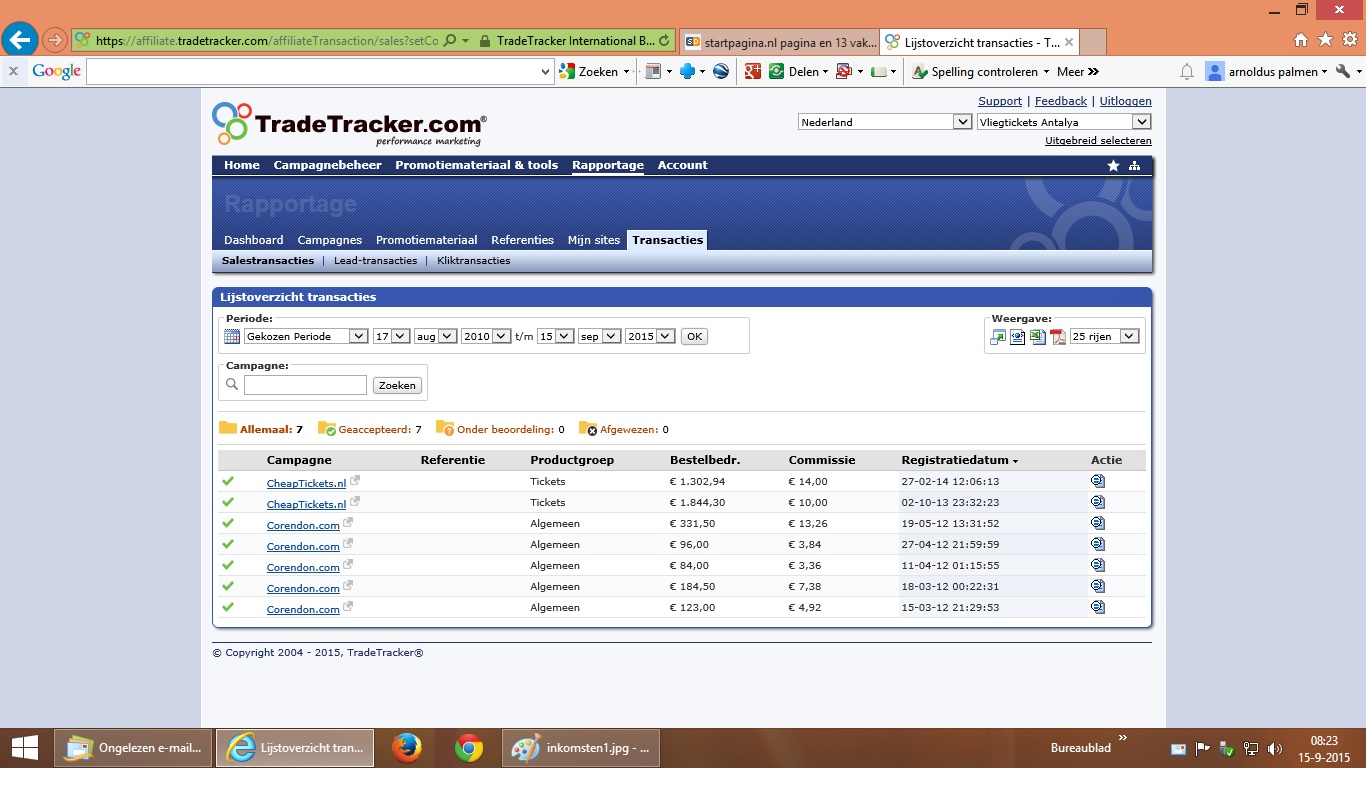Switch to the Dashboard tab
Image resolution: width=1366 pixels, height=800 pixels.
[x=254, y=240]
